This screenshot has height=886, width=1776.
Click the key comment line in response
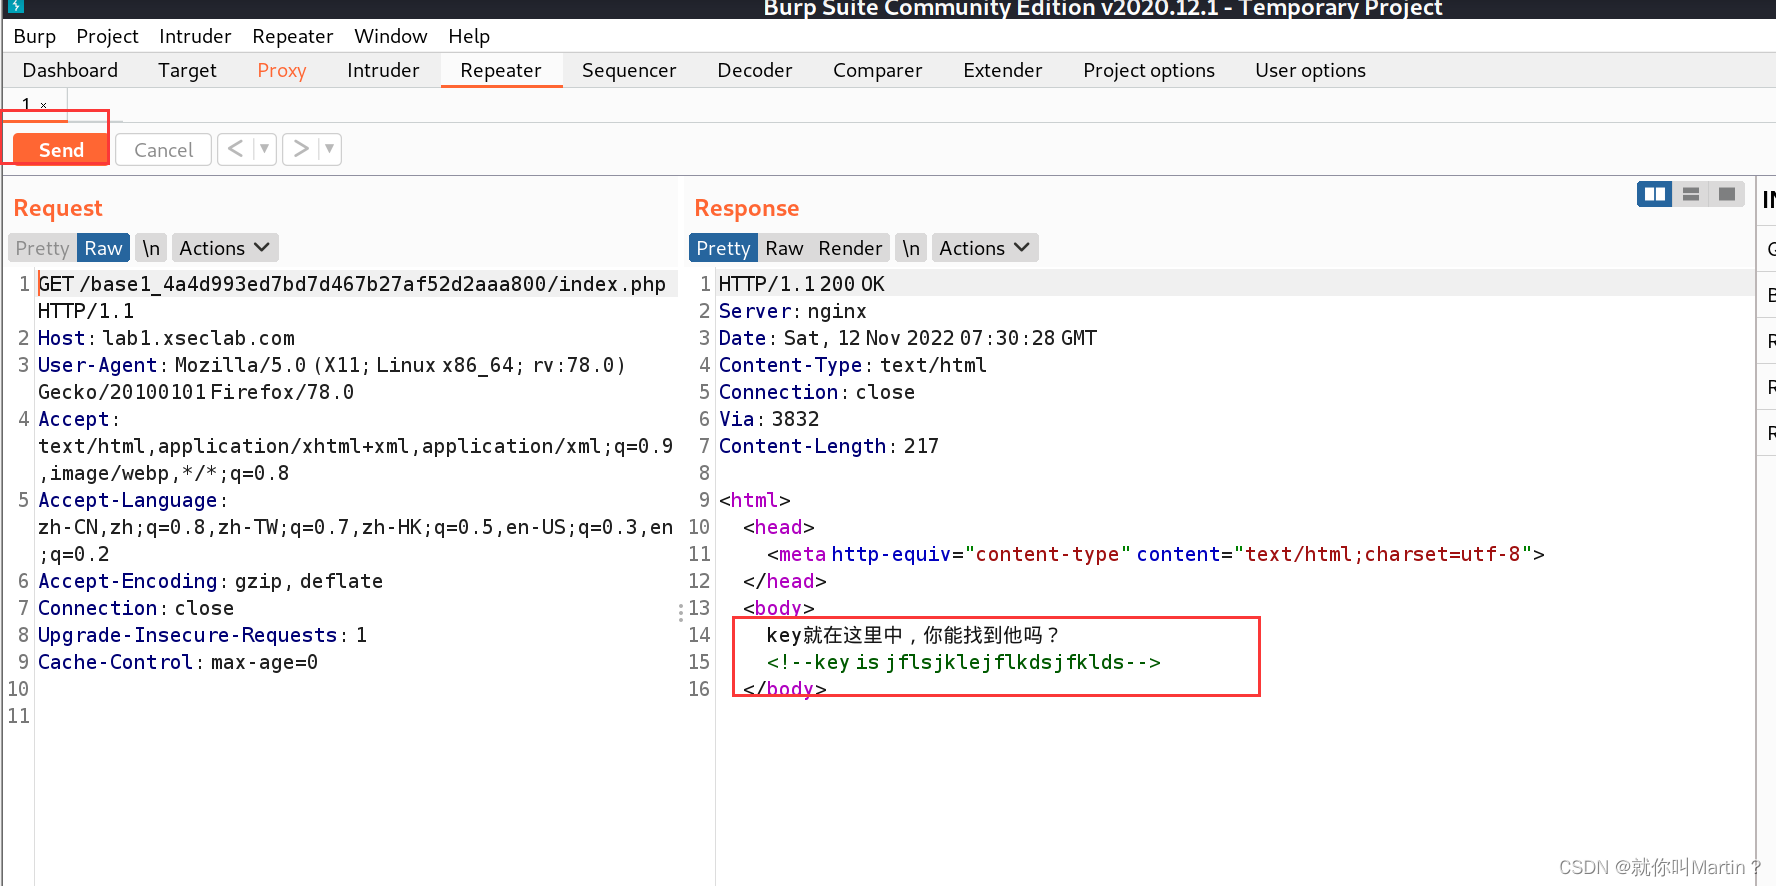pos(964,662)
